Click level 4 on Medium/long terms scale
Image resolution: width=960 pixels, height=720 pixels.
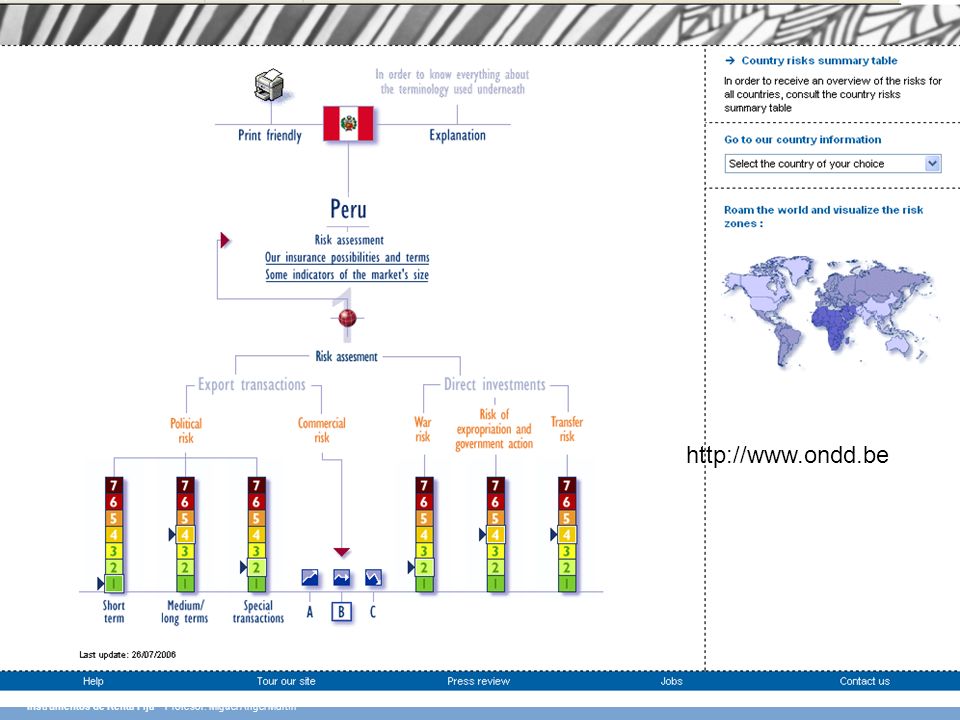(x=186, y=534)
